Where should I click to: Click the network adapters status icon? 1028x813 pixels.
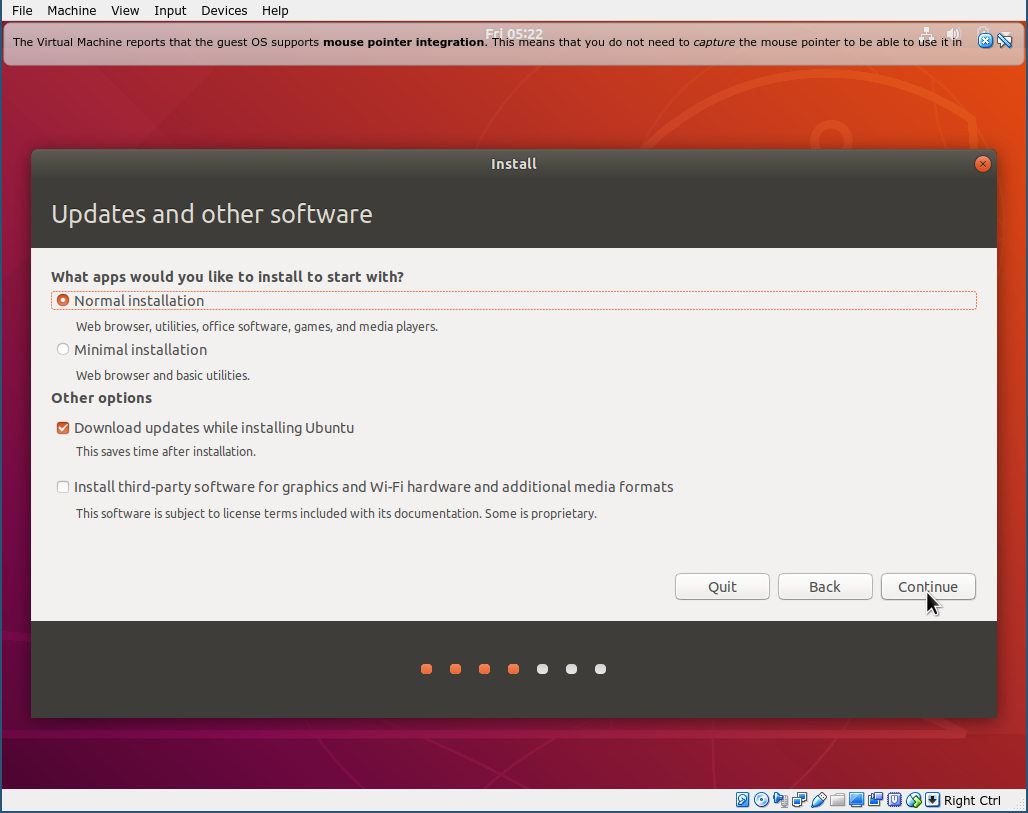pos(799,800)
